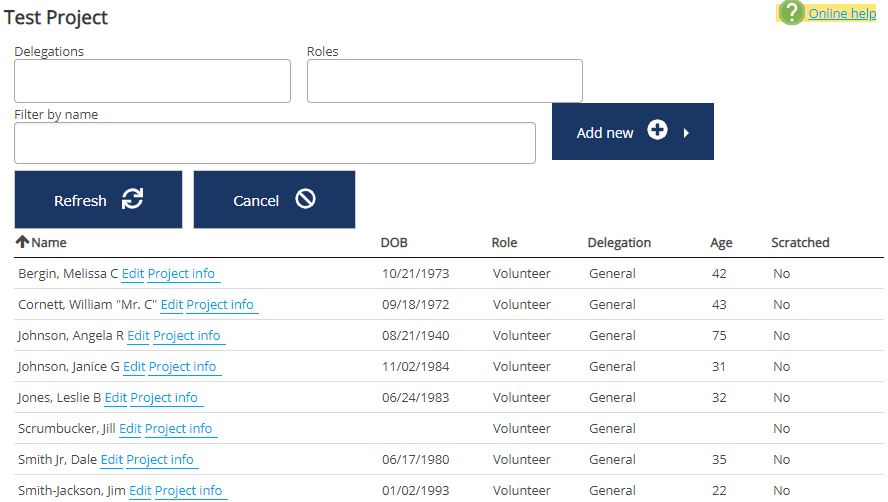Open the Delegations selection box
Viewport: 888px width, 502px height.
152,81
